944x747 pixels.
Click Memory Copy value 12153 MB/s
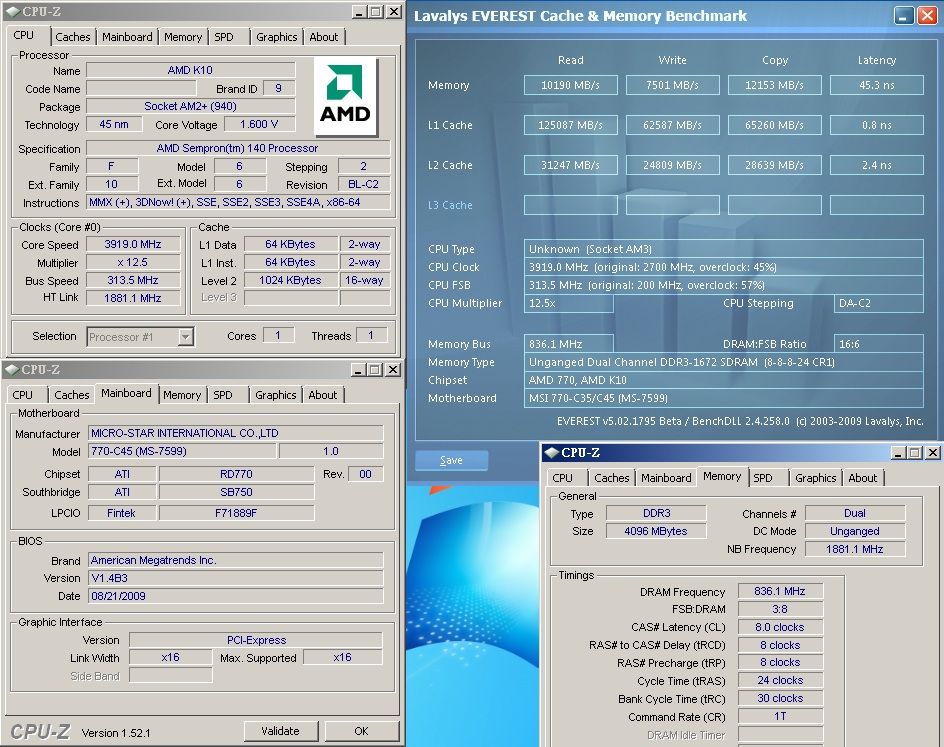pyautogui.click(x=774, y=85)
